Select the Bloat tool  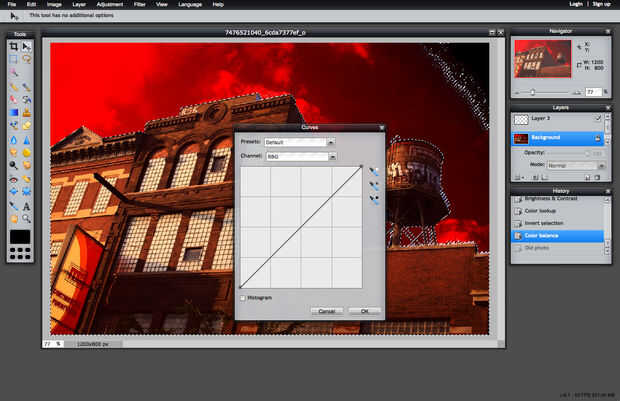point(13,192)
